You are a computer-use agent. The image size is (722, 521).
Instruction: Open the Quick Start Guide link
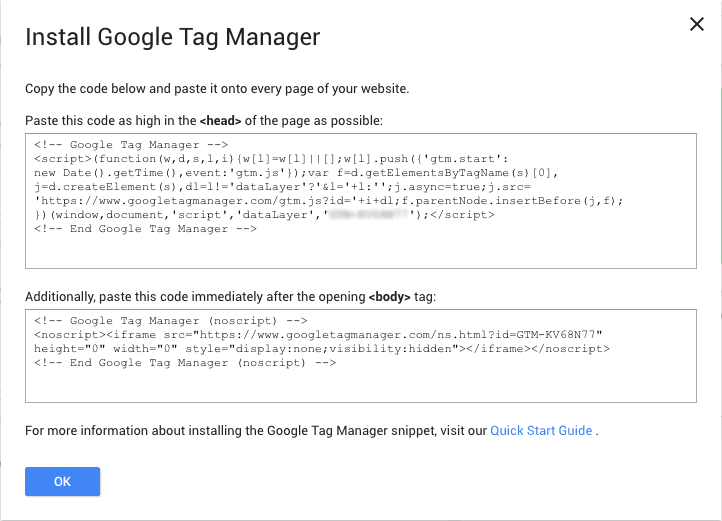tap(541, 431)
